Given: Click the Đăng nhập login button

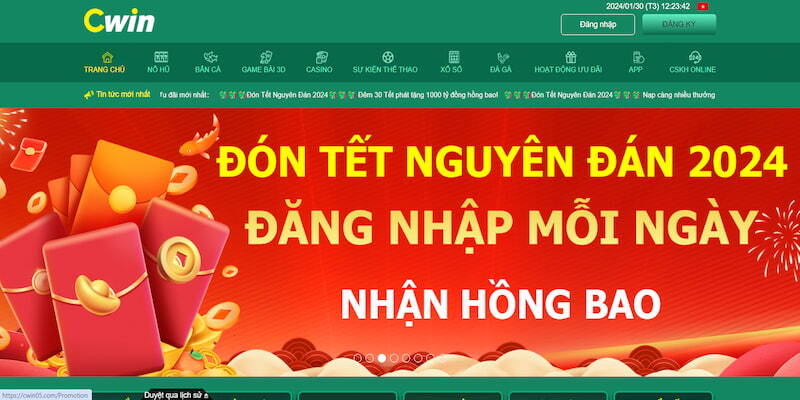Looking at the screenshot, I should (x=598, y=24).
